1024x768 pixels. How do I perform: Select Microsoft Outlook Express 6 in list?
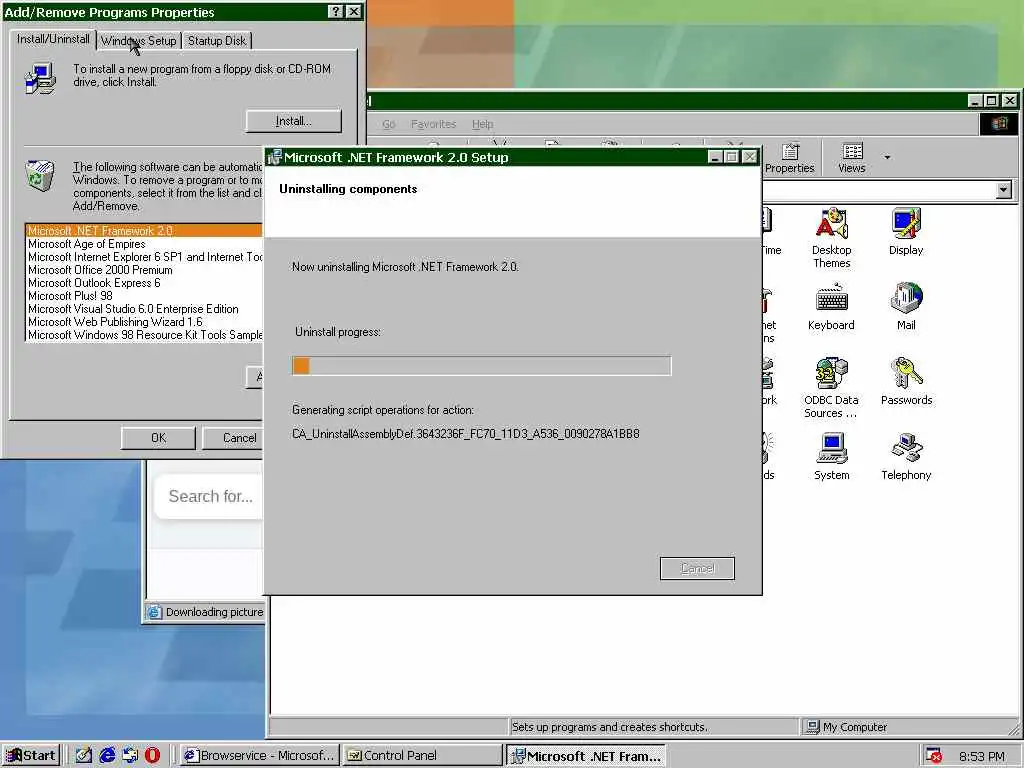pyautogui.click(x=144, y=283)
